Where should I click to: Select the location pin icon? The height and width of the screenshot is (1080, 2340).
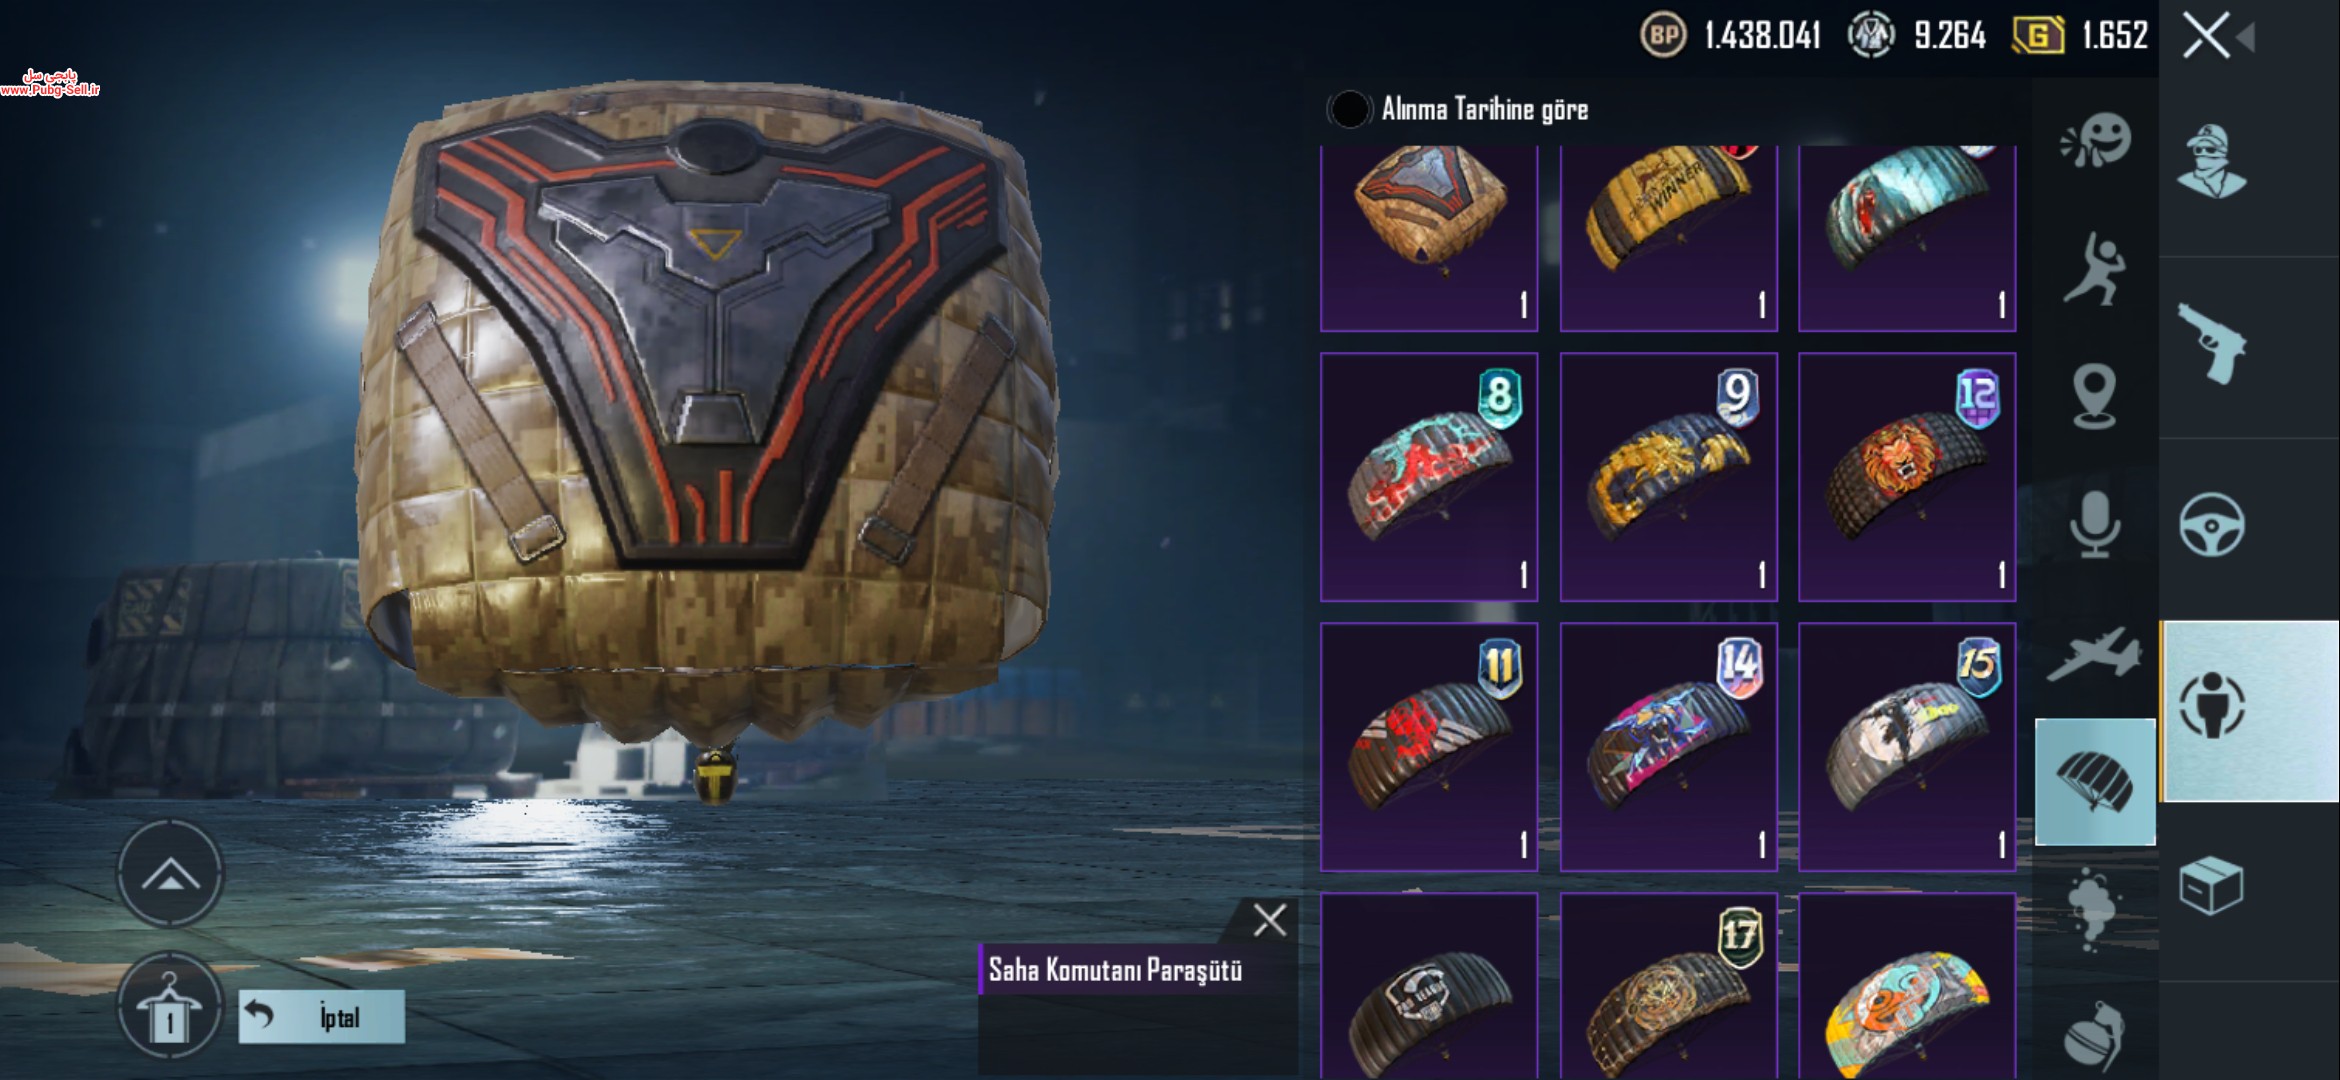tap(2095, 396)
